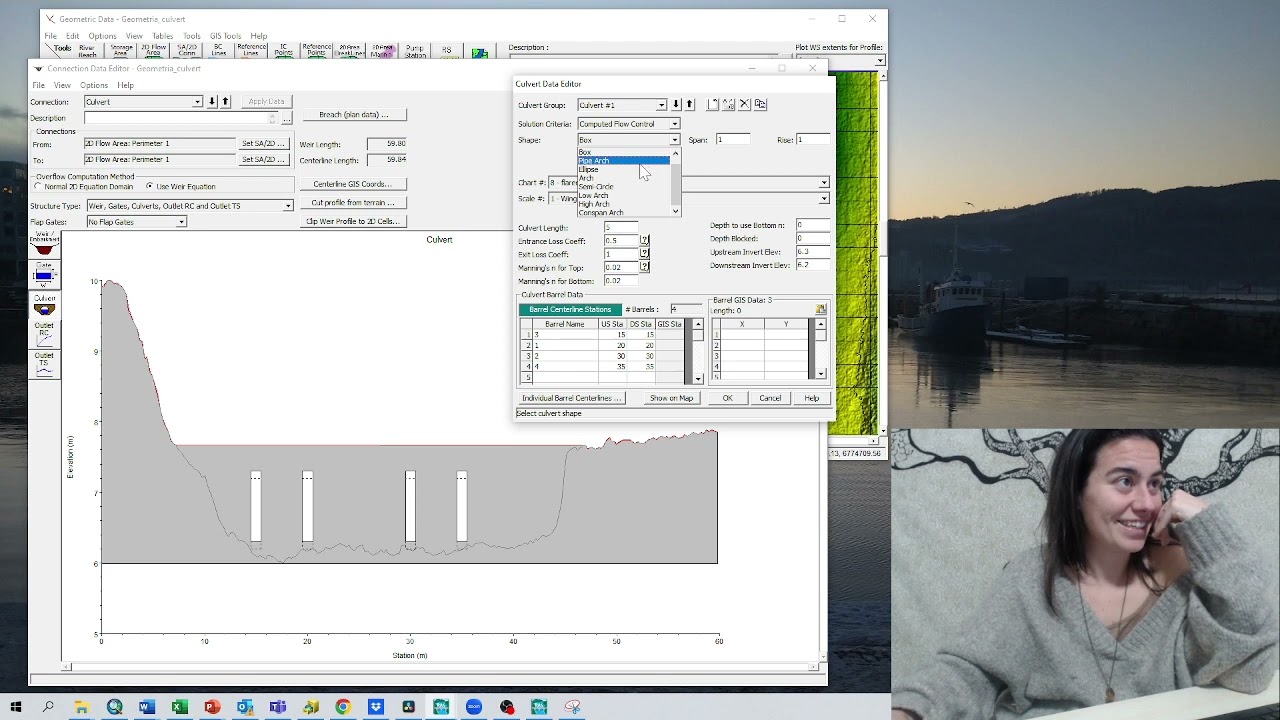Viewport: 1280px width, 720px height.
Task: Open the Weir / Embankment editor icon
Action: [44, 245]
